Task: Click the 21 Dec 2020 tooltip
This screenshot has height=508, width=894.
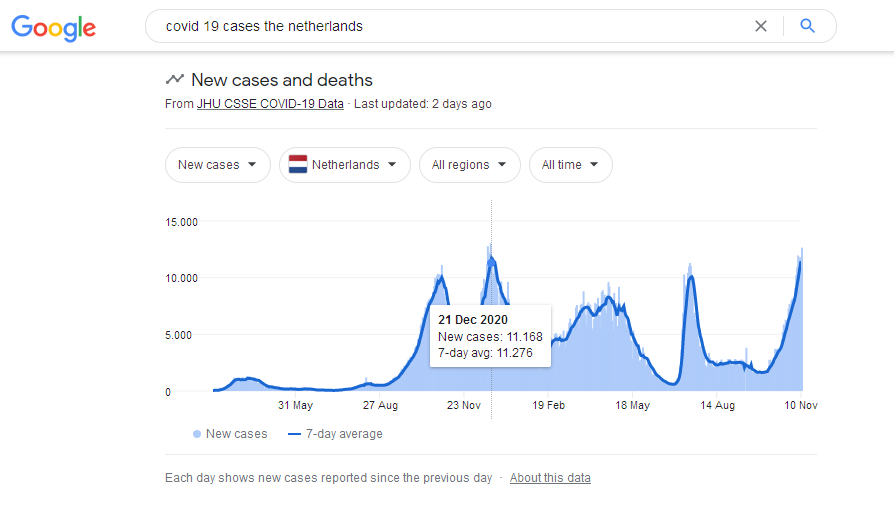Action: pos(490,334)
